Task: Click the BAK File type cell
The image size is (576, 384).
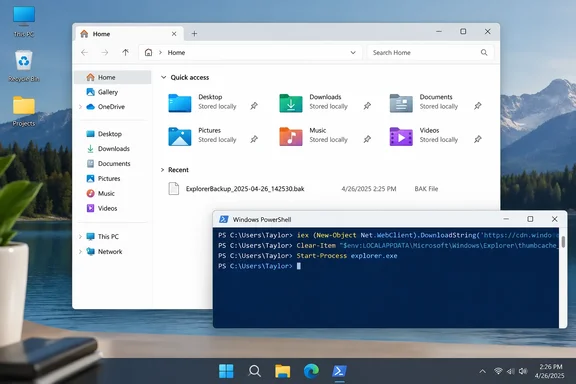Action: pos(426,189)
